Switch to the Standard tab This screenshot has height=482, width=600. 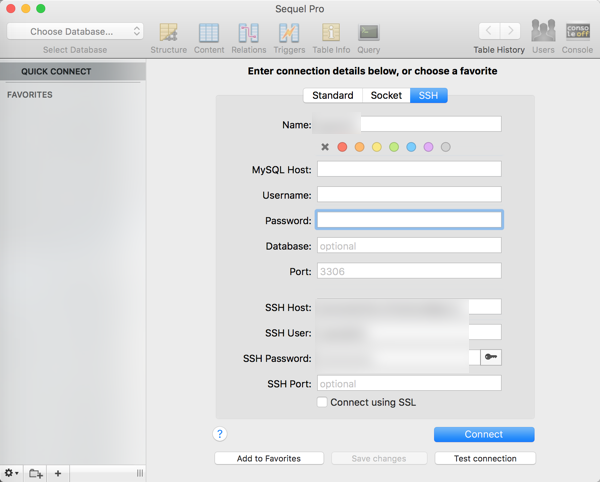333,95
